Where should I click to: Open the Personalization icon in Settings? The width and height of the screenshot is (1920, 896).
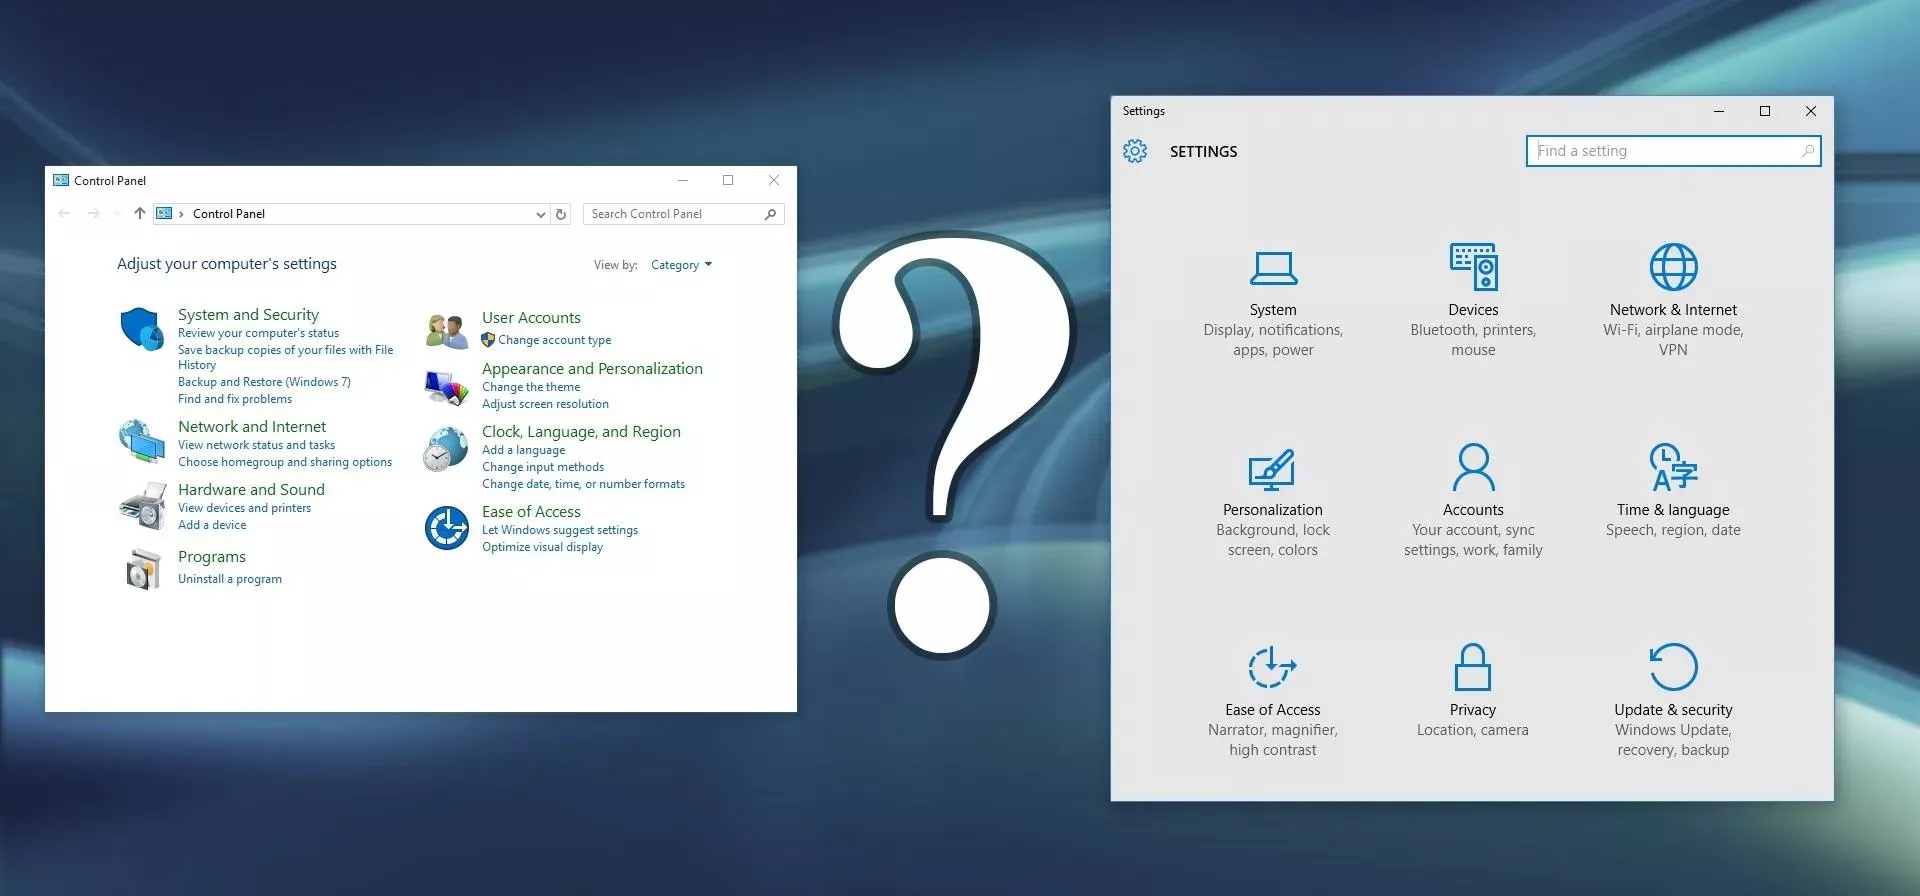pyautogui.click(x=1272, y=468)
